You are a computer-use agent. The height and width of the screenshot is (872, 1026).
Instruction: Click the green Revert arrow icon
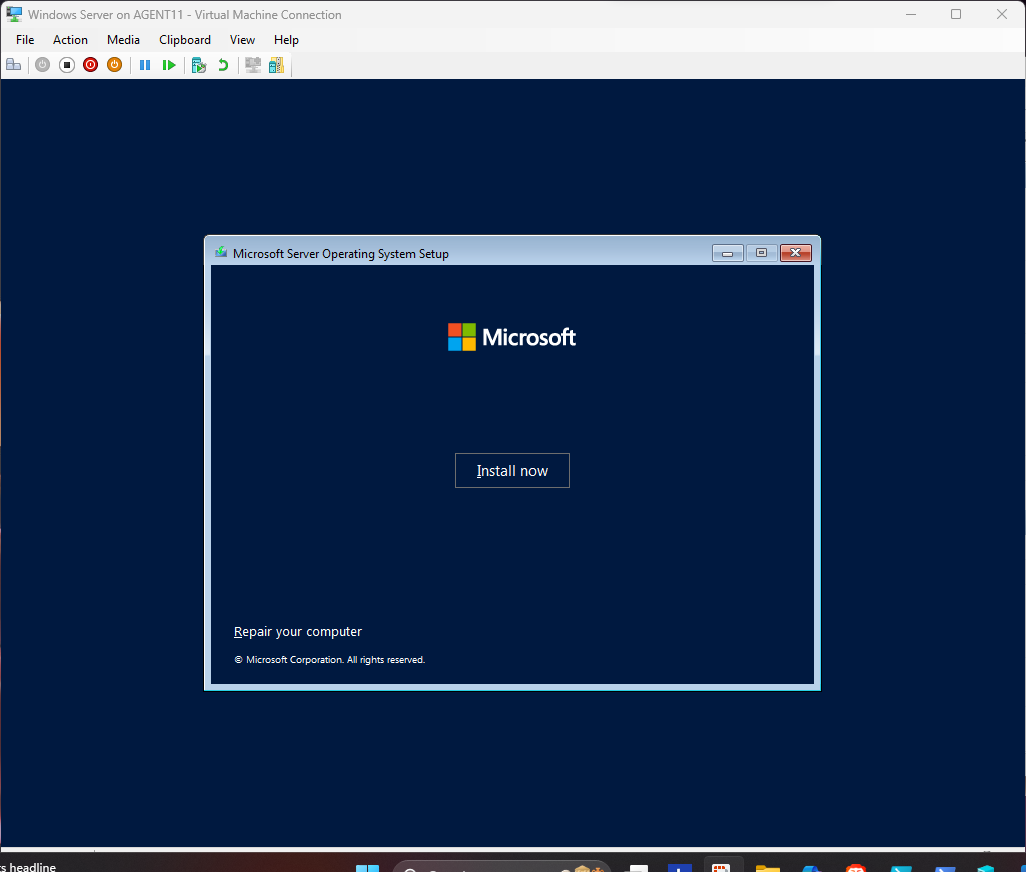pos(223,65)
